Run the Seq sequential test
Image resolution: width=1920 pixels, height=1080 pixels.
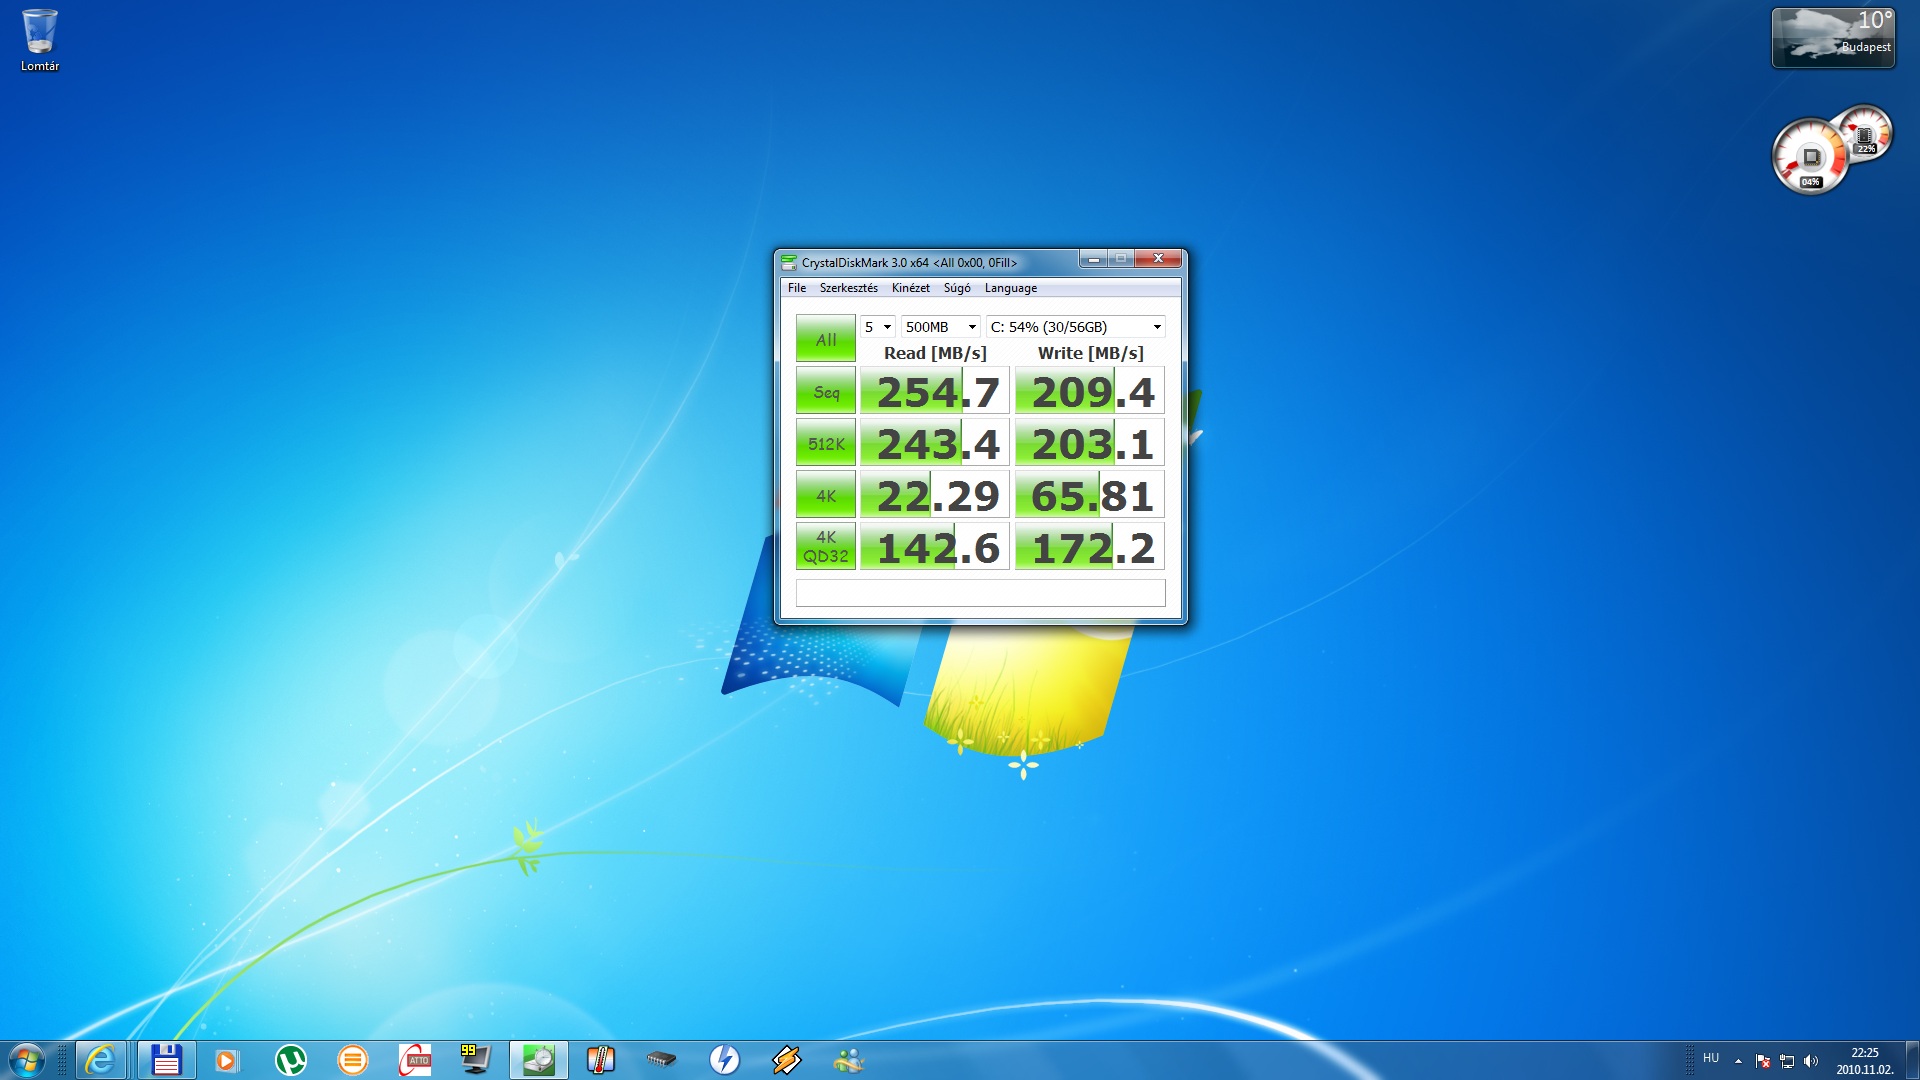[x=825, y=391]
